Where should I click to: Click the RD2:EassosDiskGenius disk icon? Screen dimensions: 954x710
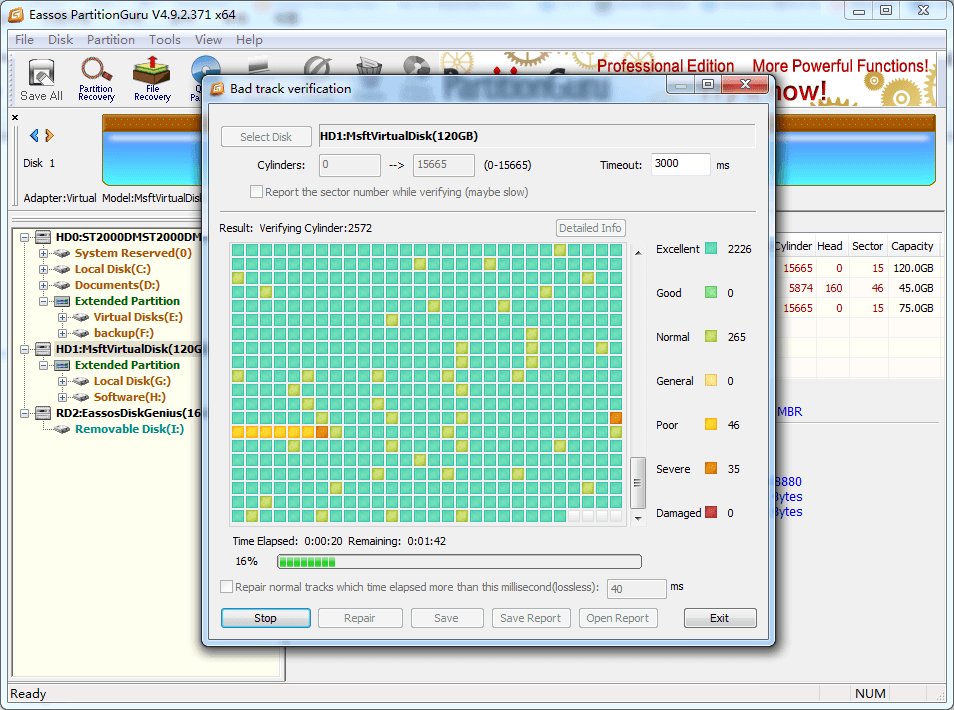pos(43,413)
